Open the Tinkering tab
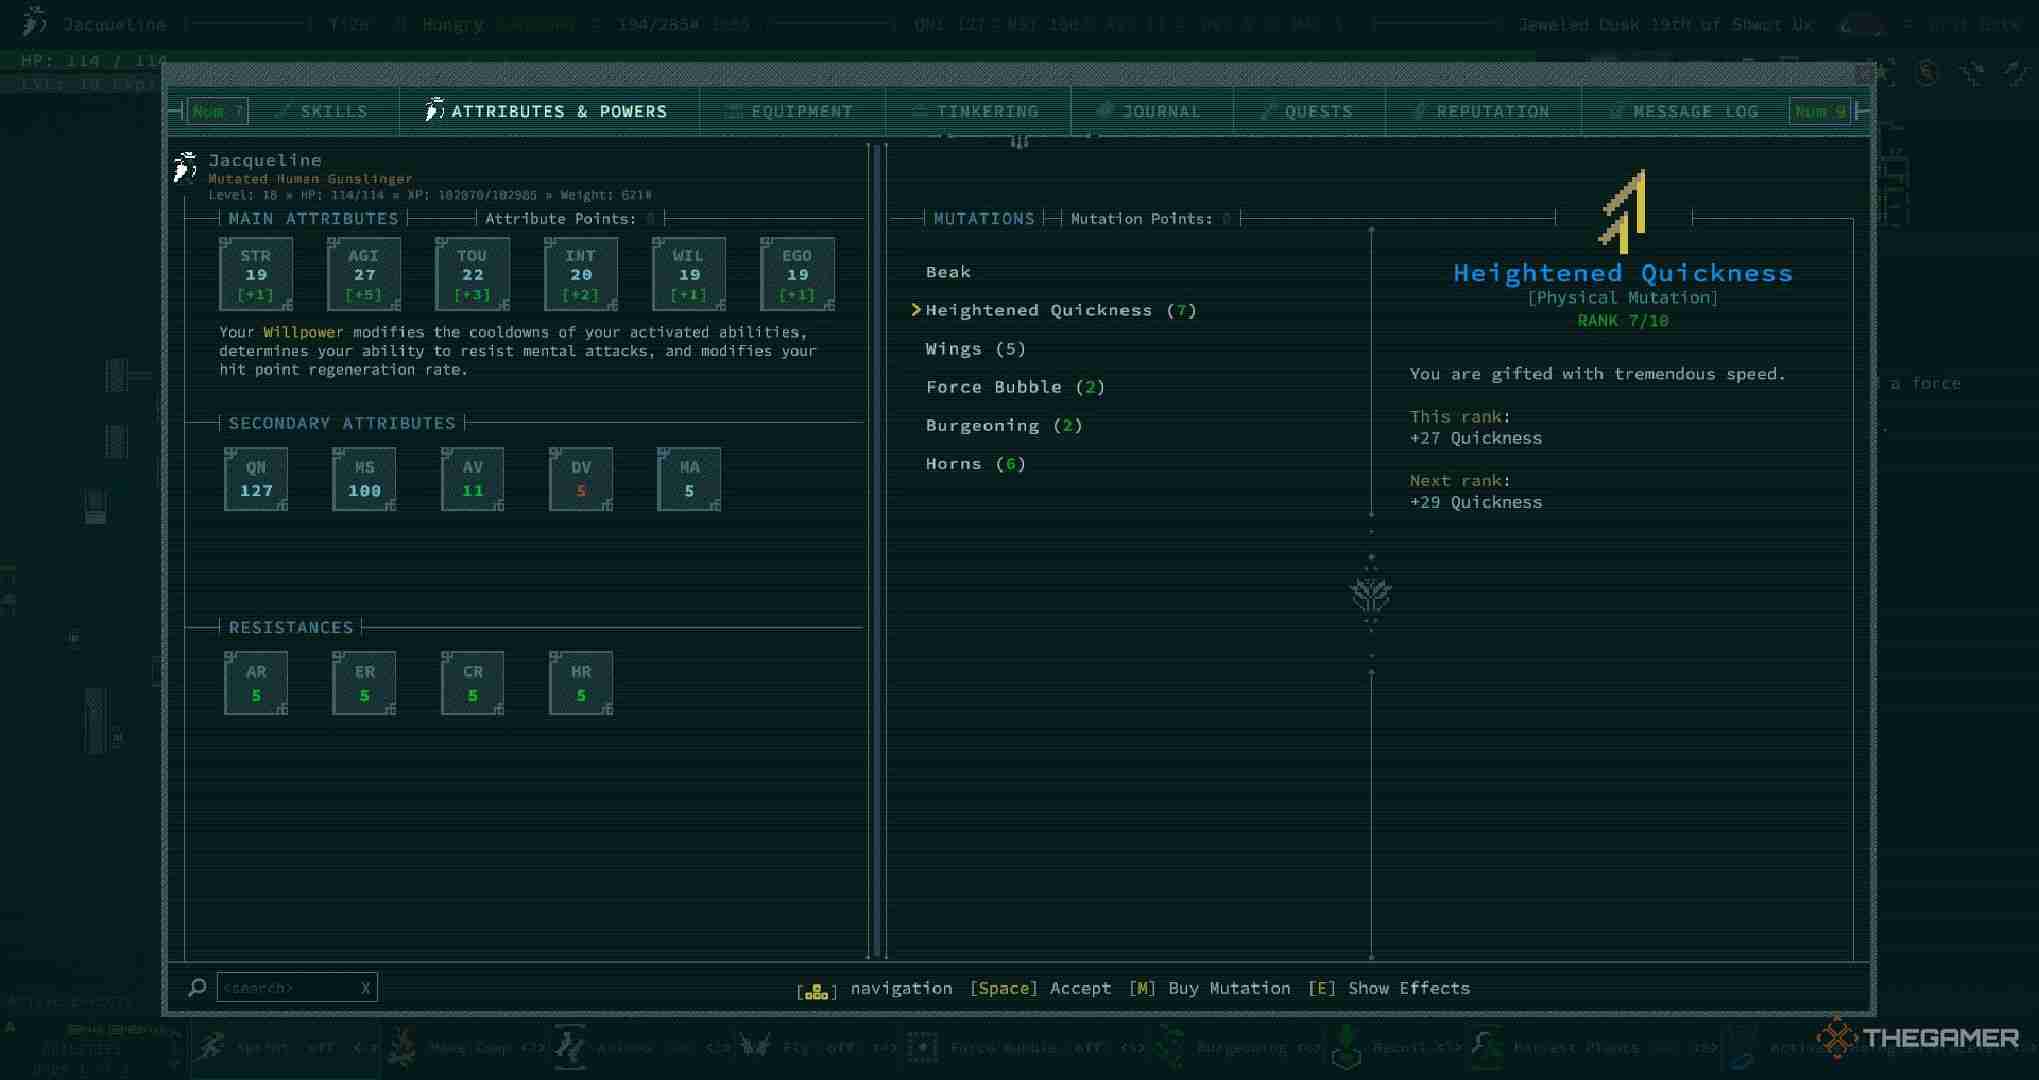Screen dimensions: 2039x1080 coord(977,111)
